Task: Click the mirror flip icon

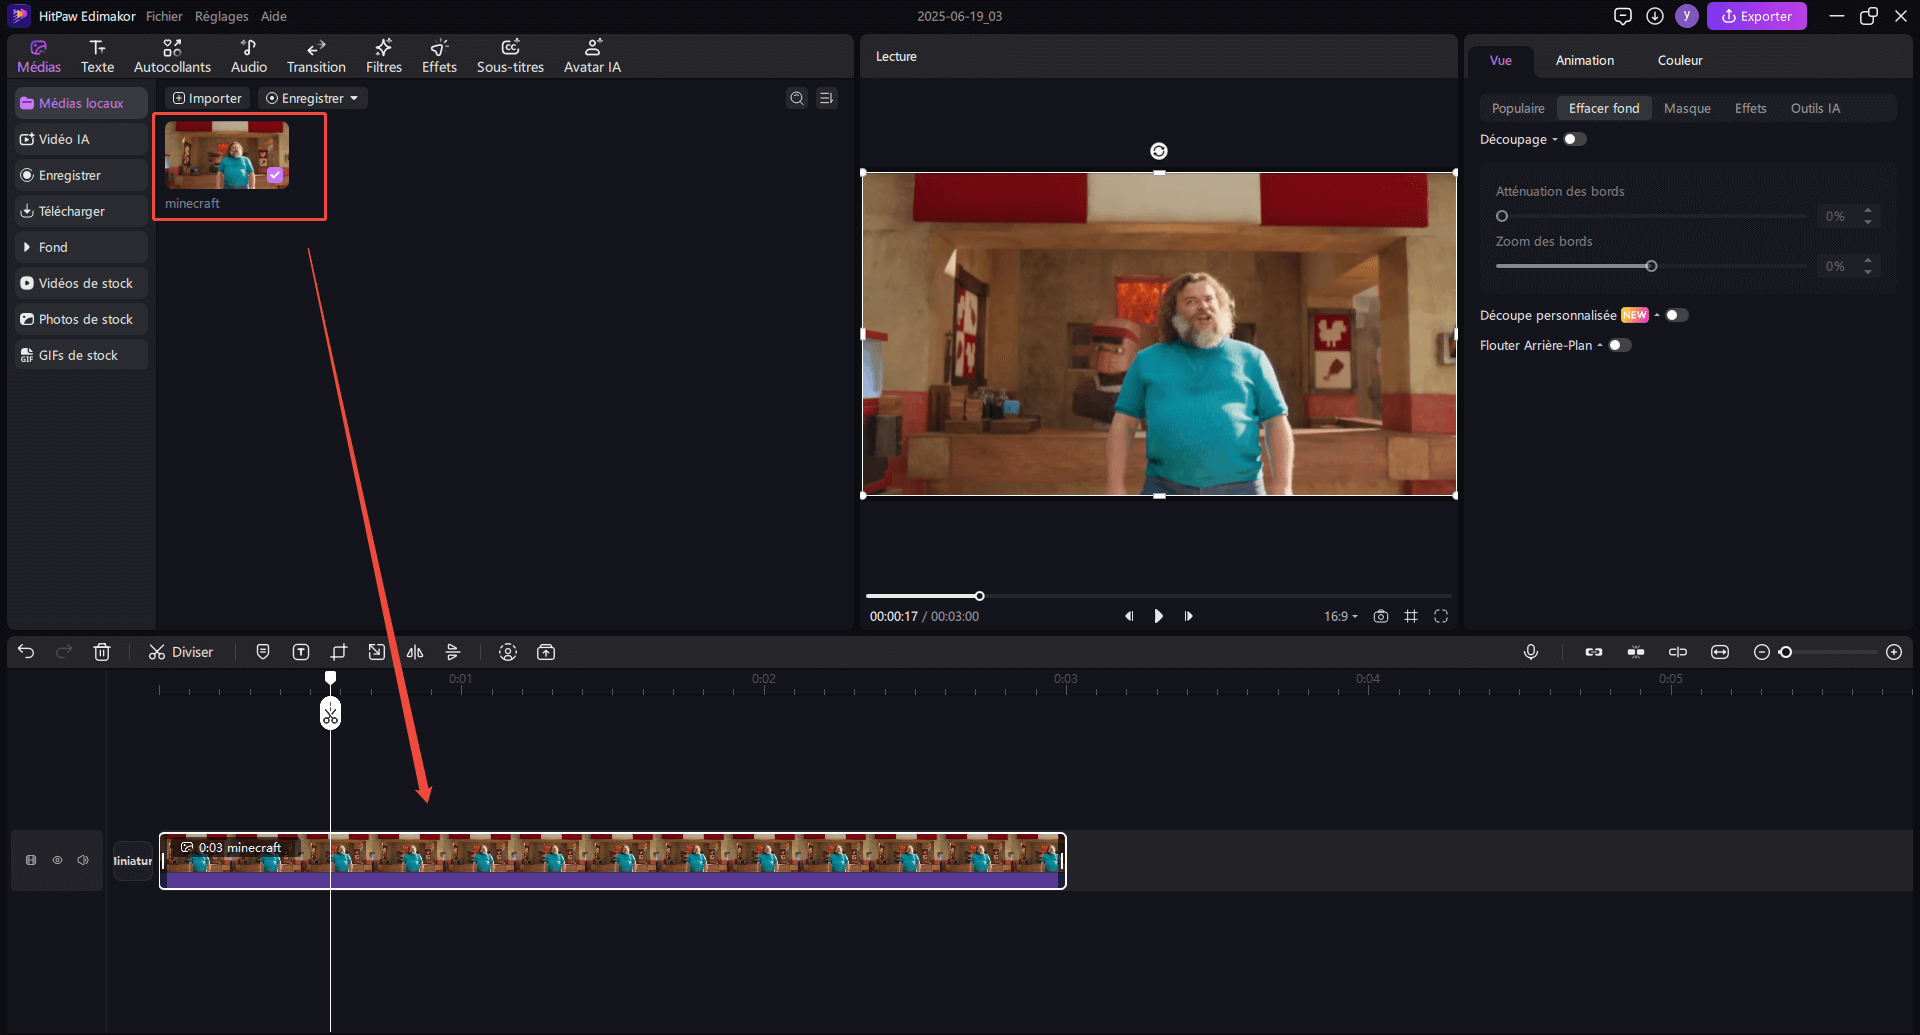Action: 415,652
